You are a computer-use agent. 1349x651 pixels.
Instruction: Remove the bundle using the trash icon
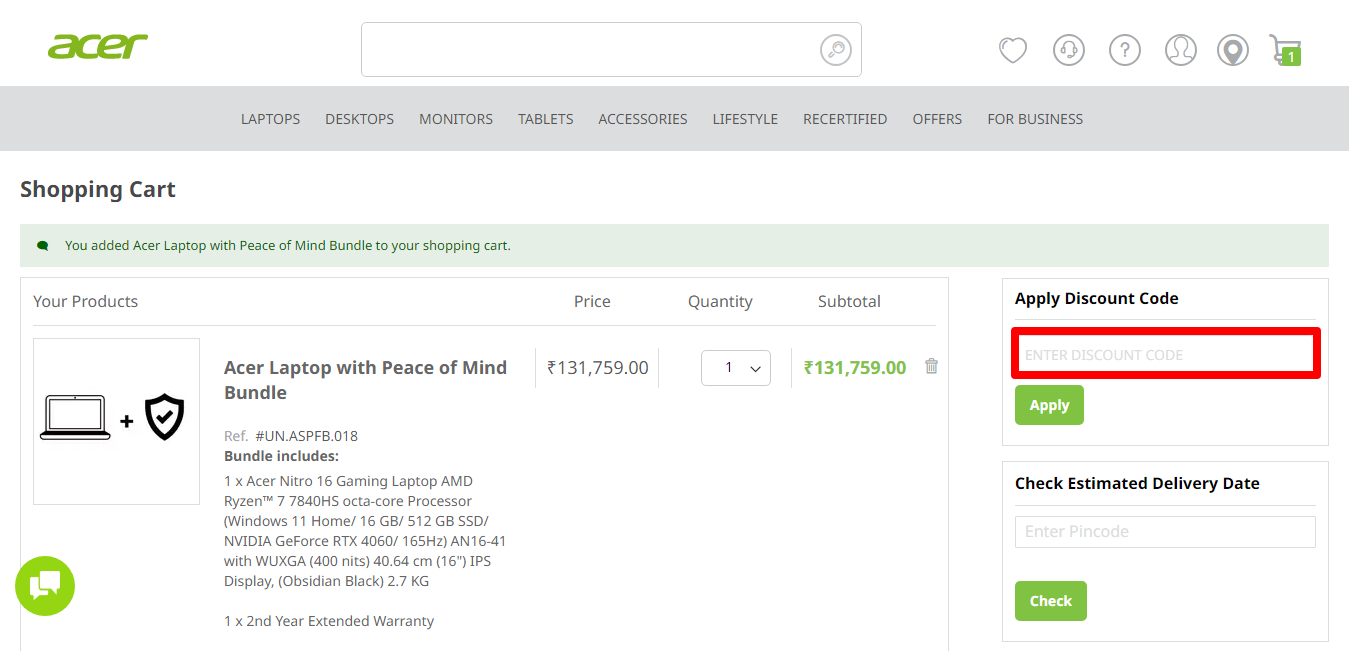[x=931, y=366]
